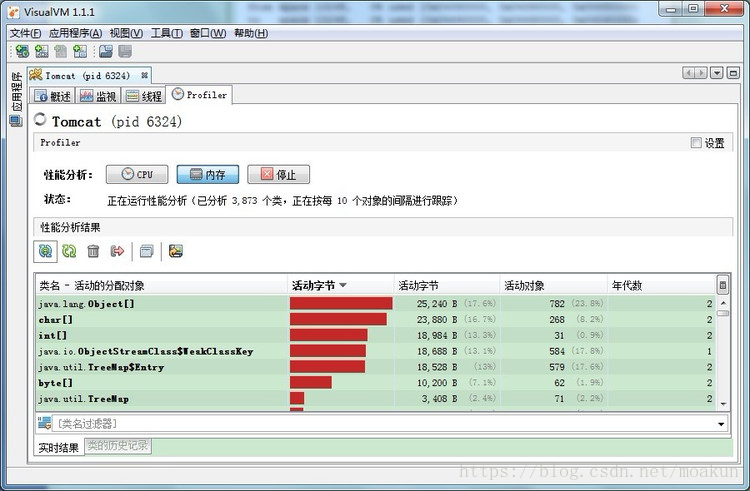Image resolution: width=750 pixels, height=491 pixels.
Task: Open the 窗口(W) menu
Action: point(208,33)
